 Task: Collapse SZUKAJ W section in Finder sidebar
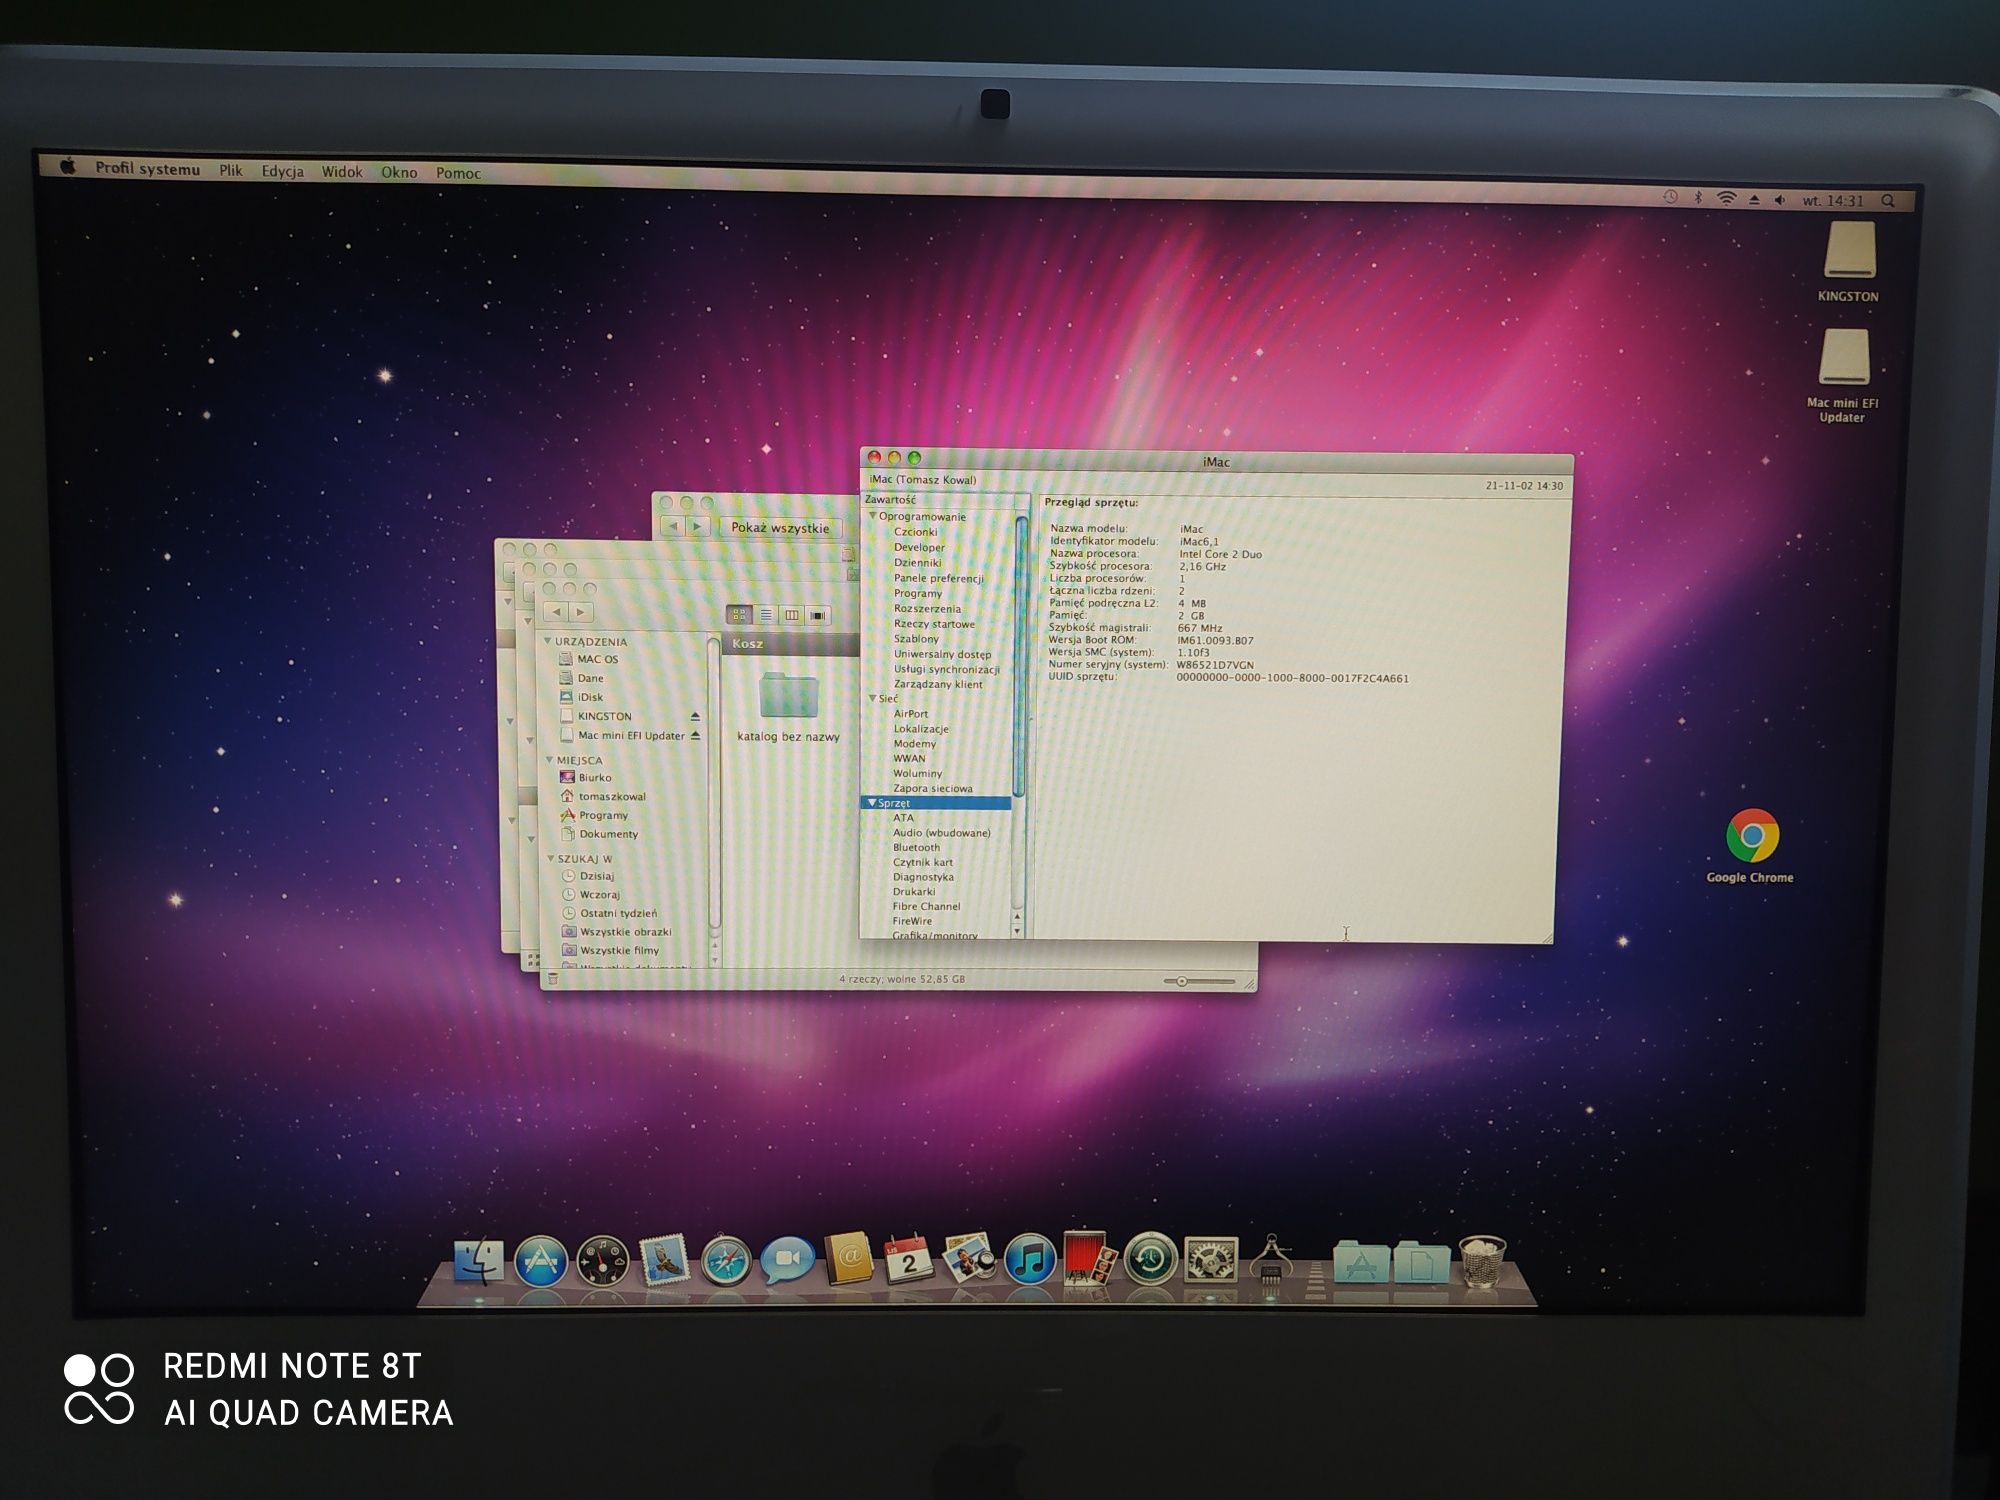point(550,858)
